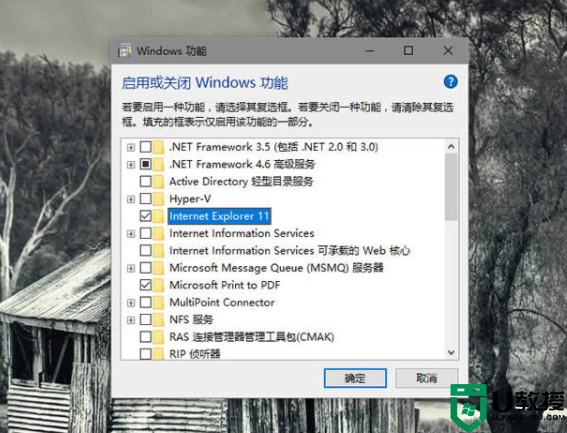The height and width of the screenshot is (433, 567).
Task: Expand the Microsoft Message Queue (MSMQ) node
Action: 131,268
